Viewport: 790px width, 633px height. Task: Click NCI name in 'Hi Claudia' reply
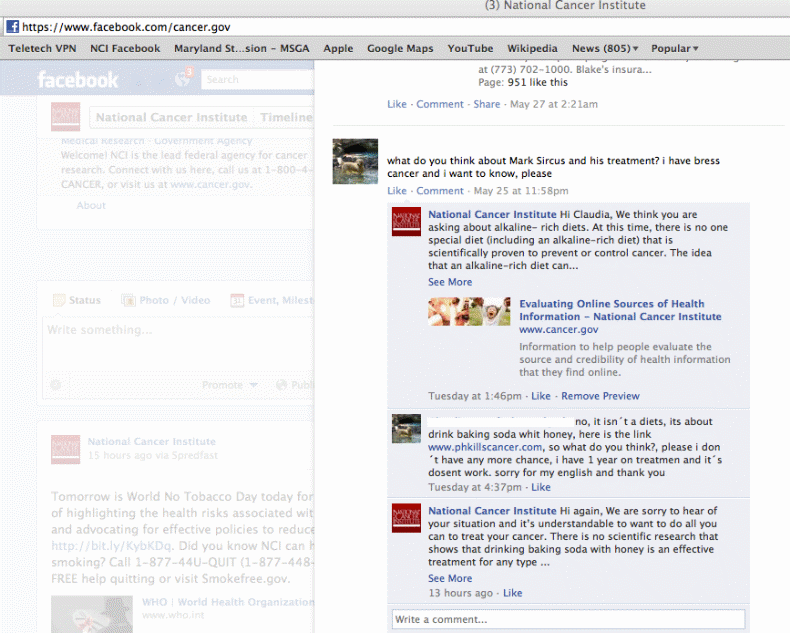pyautogui.click(x=492, y=214)
